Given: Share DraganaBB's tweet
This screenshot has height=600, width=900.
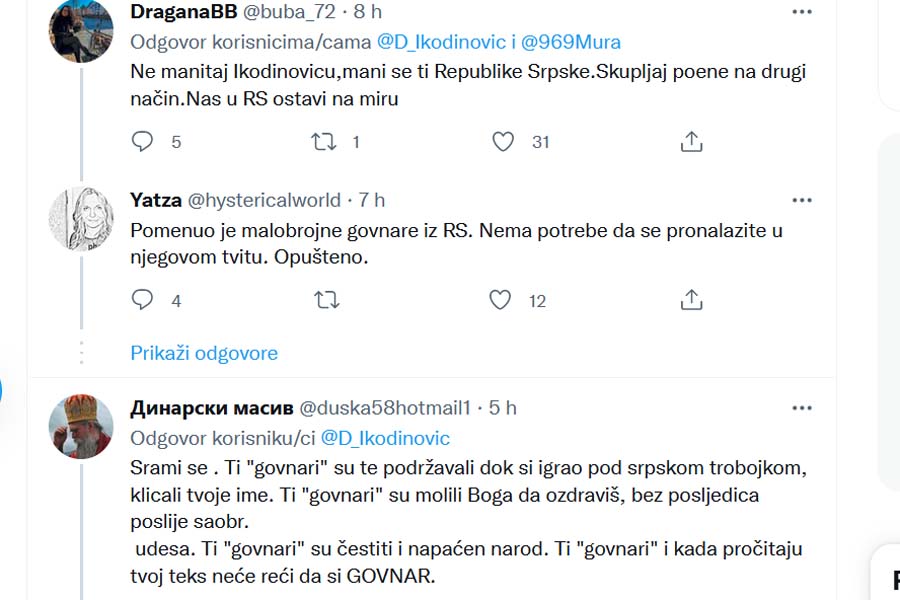Looking at the screenshot, I should tap(691, 142).
